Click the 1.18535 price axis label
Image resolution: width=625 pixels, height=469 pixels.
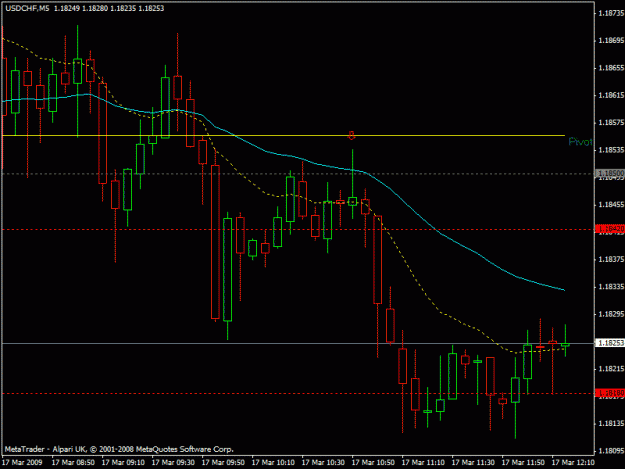point(611,150)
